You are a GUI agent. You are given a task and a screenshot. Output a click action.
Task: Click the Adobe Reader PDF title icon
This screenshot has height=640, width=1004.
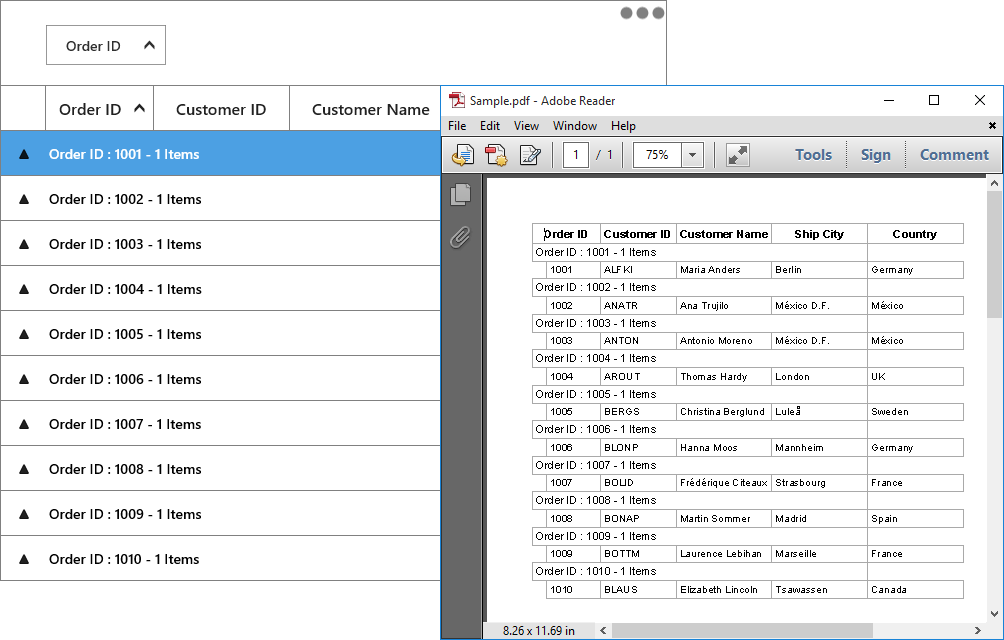pos(457,100)
